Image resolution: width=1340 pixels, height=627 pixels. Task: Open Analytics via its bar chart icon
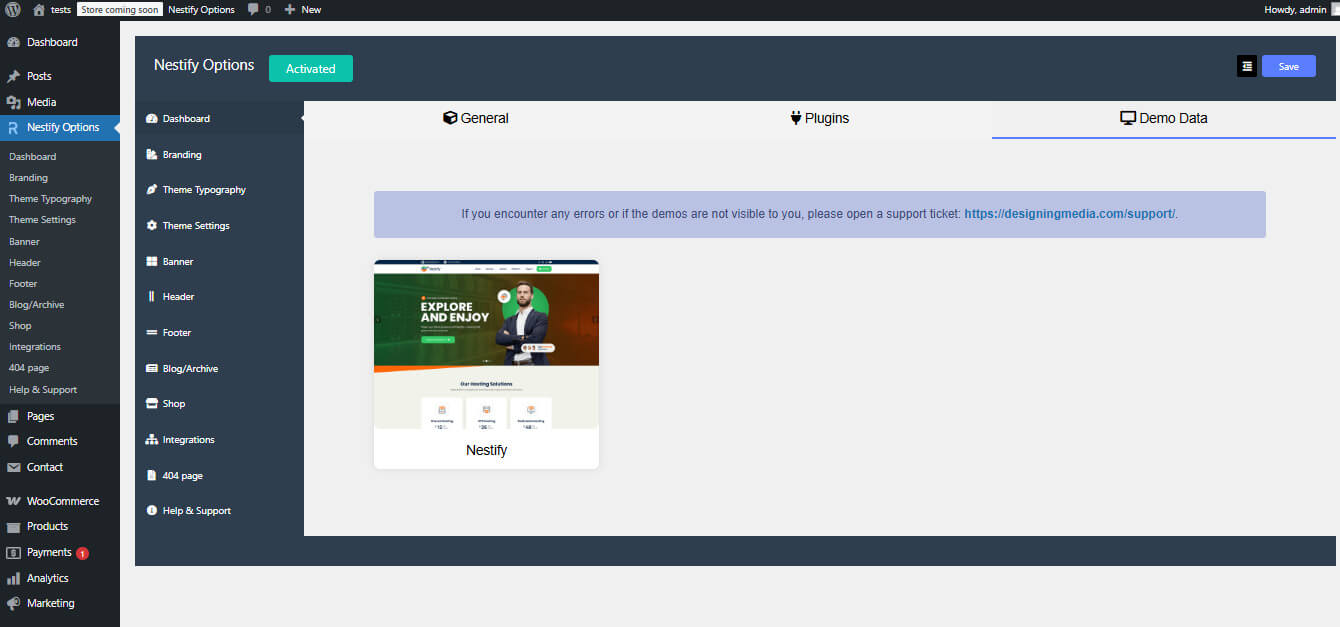click(x=13, y=578)
